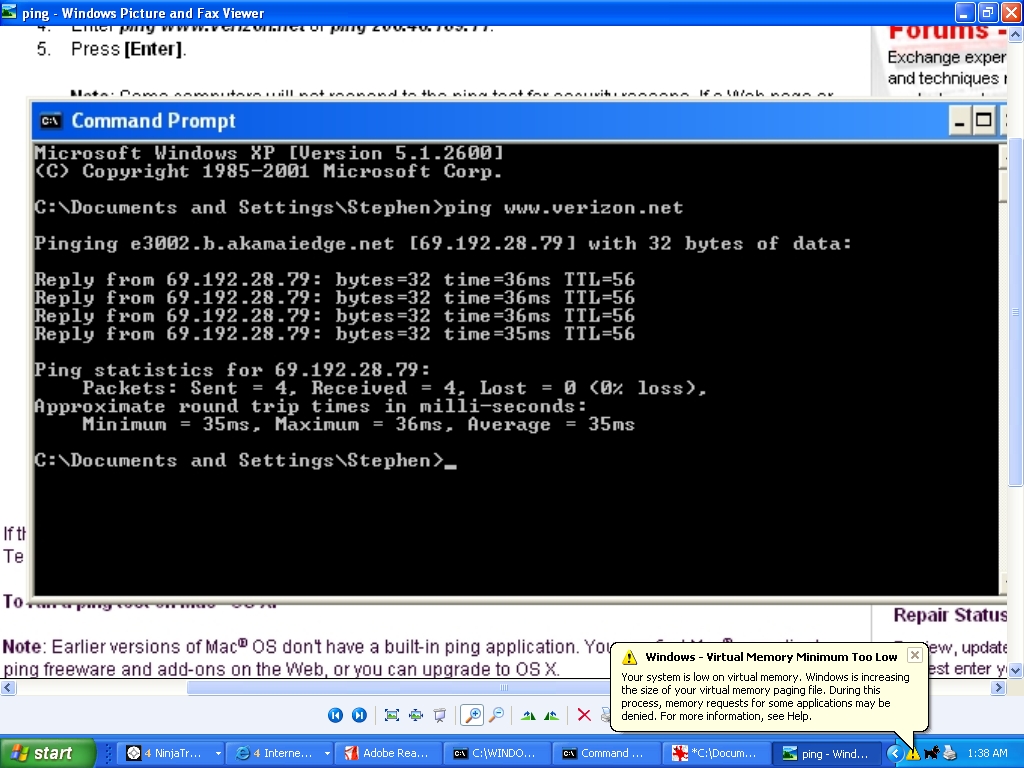Rotate the picture counterclockwise
Image resolution: width=1024 pixels, height=768 pixels.
pyautogui.click(x=551, y=715)
